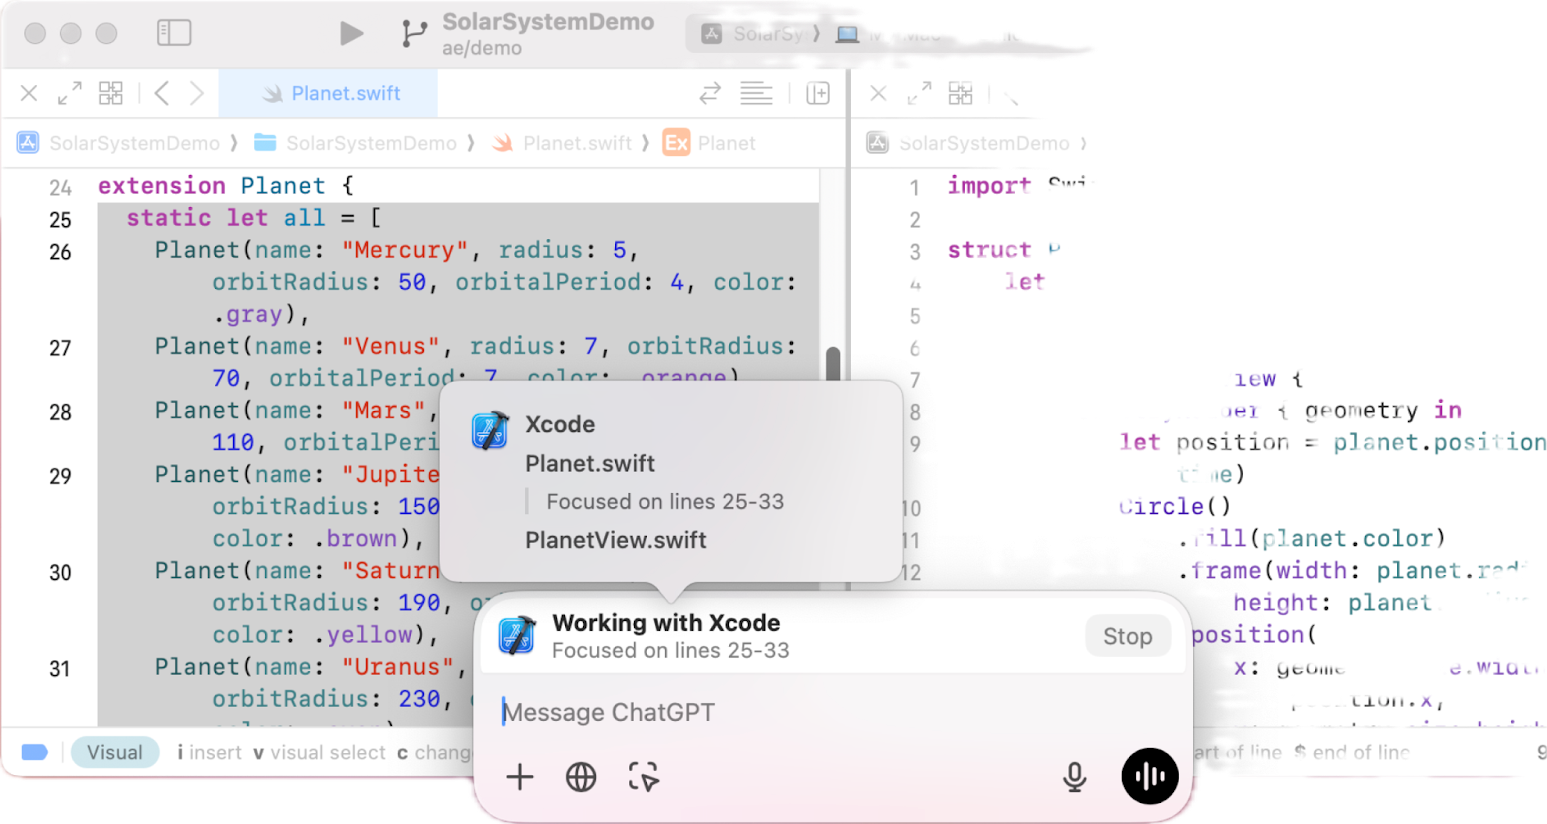This screenshot has width=1547, height=824.
Task: Click the Xcode app icon in popover
Action: [x=490, y=431]
